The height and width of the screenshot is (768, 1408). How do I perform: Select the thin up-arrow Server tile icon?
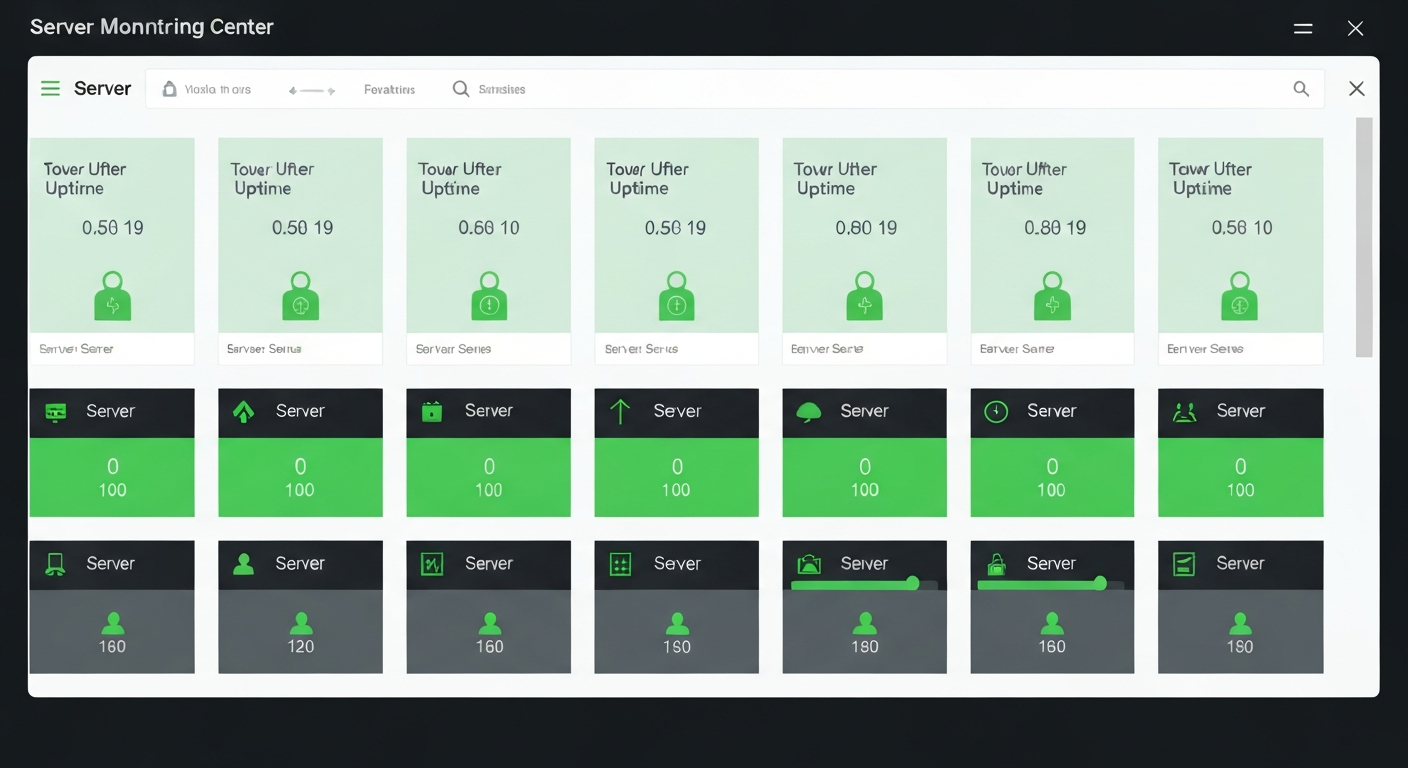pos(620,412)
